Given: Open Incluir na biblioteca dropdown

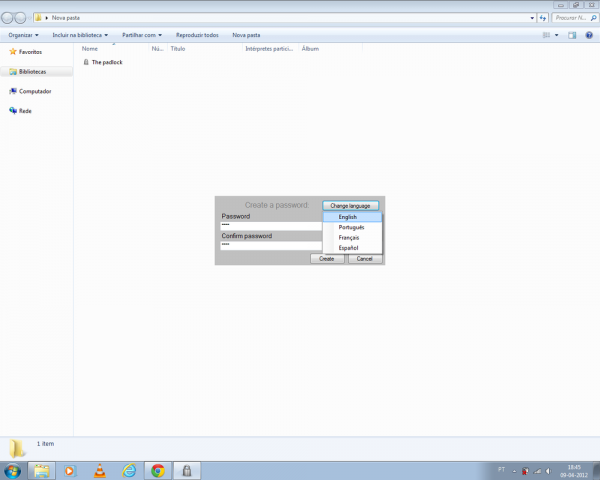Looking at the screenshot, I should [80, 35].
